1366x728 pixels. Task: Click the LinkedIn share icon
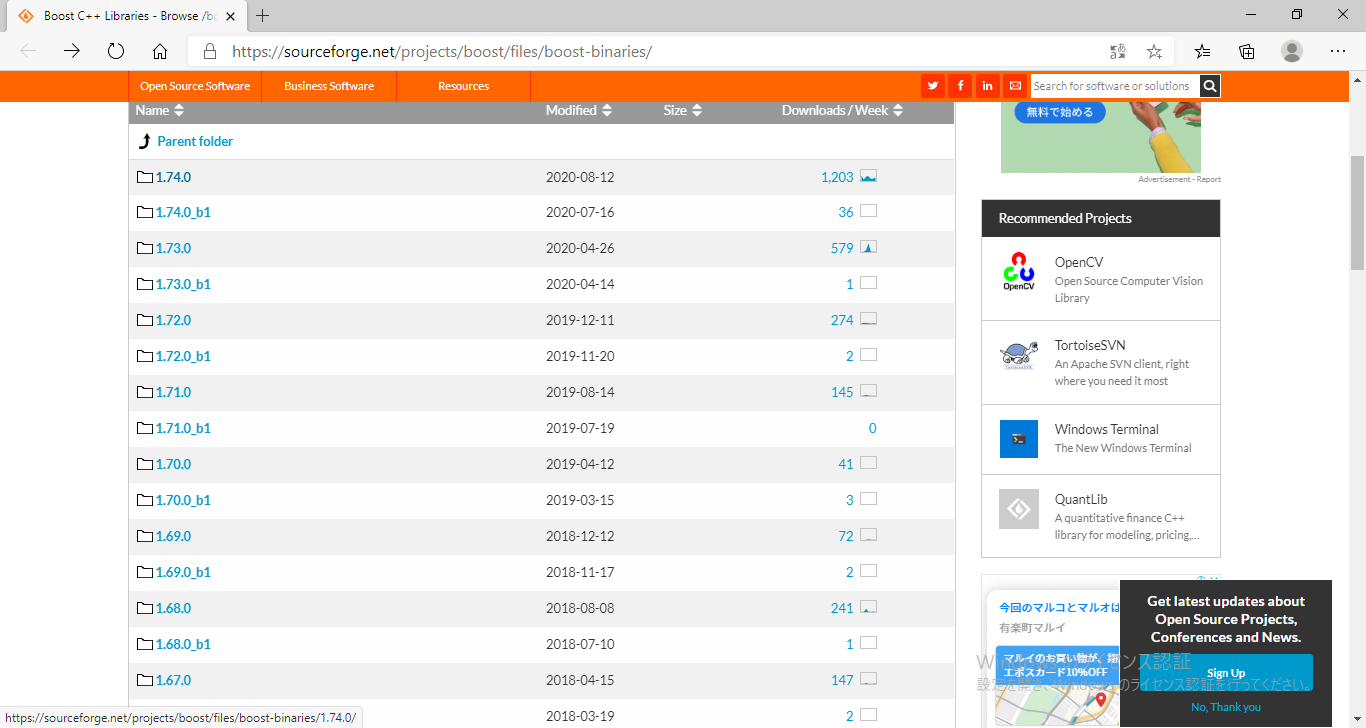point(987,86)
